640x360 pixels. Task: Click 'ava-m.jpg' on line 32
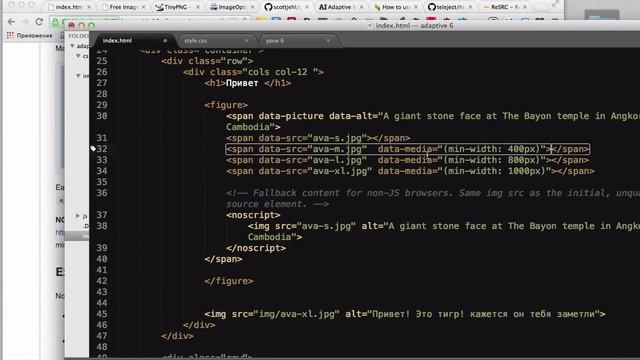[337, 149]
